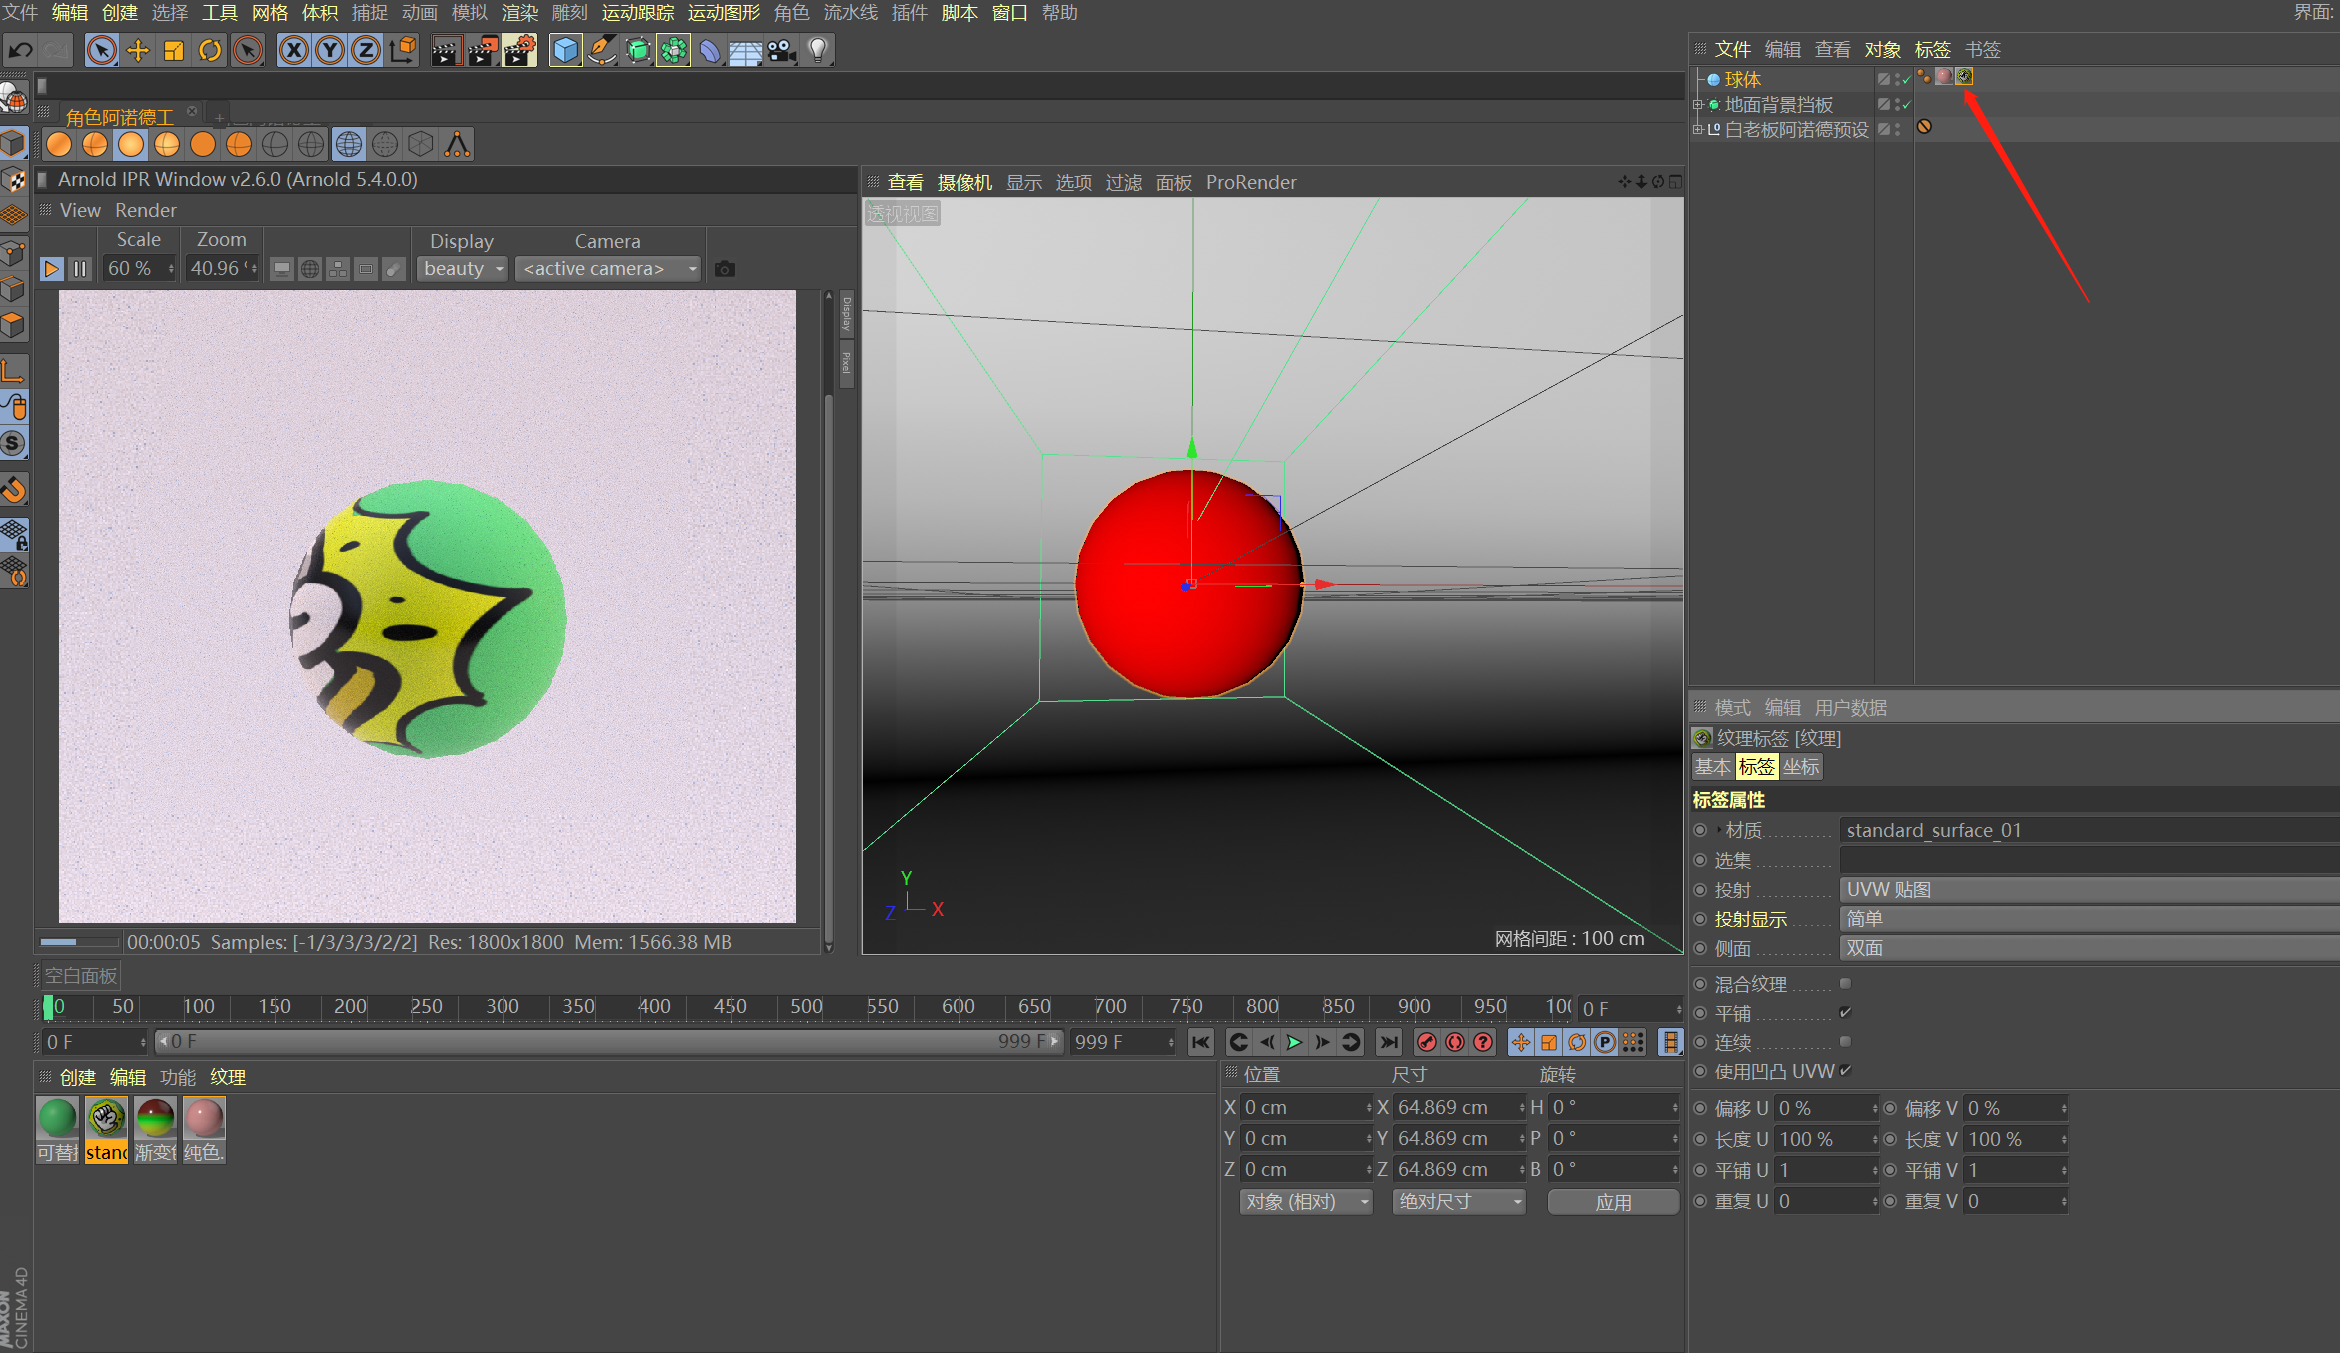The image size is (2340, 1353).
Task: Click the light bulb icon
Action: [x=818, y=50]
